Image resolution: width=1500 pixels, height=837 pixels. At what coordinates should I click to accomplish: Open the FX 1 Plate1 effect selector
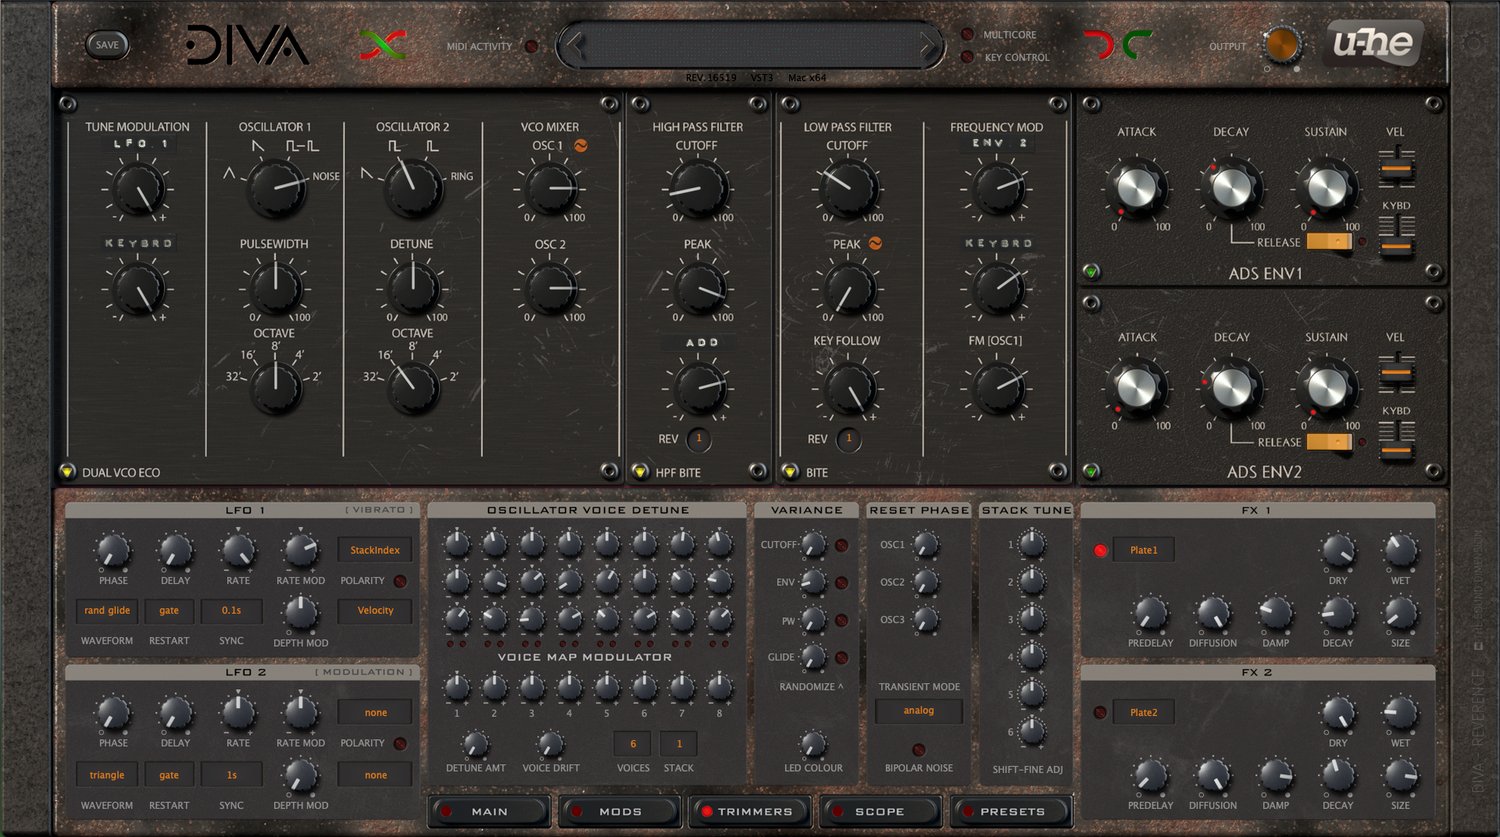click(1143, 550)
